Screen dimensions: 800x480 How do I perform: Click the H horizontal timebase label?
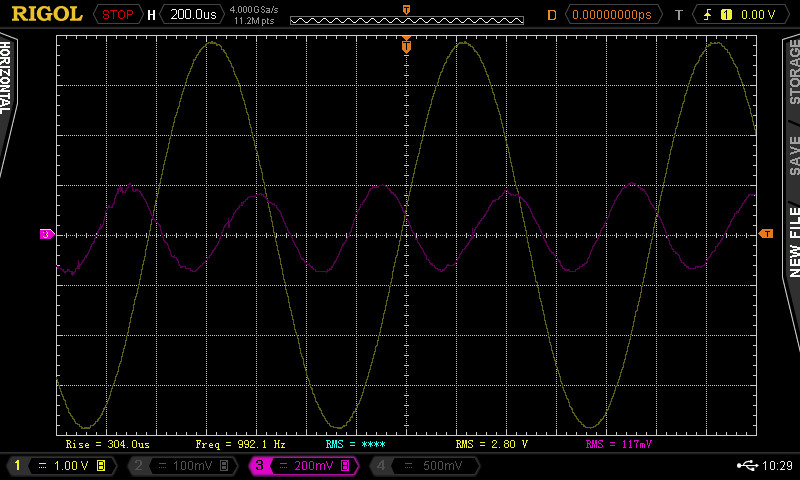151,15
